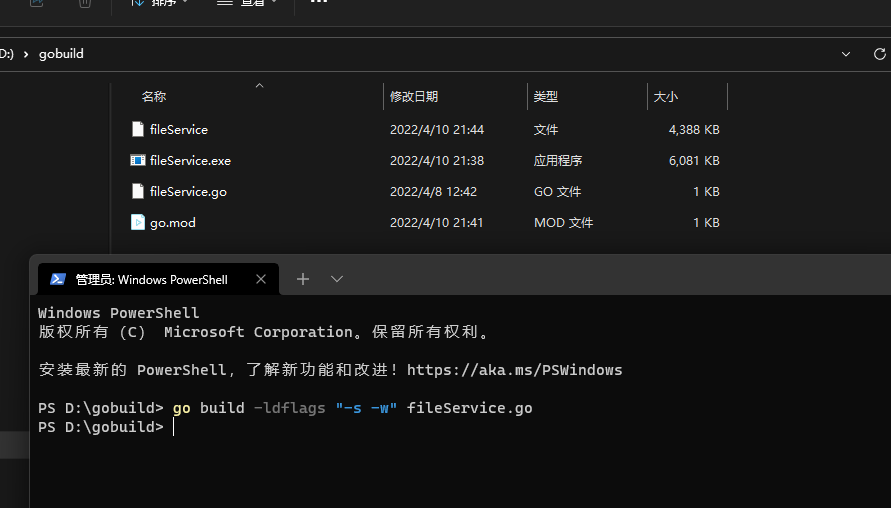Click the PowerShell icon in the terminal tab
891x508 pixels.
coord(58,279)
